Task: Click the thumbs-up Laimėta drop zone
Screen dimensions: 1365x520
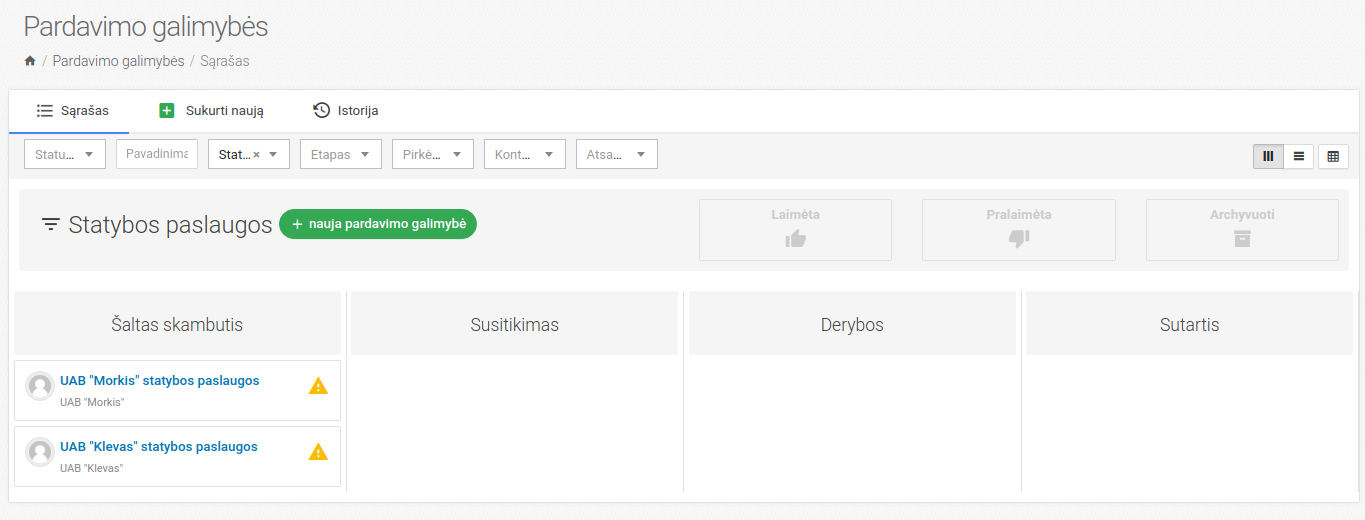Action: [795, 230]
